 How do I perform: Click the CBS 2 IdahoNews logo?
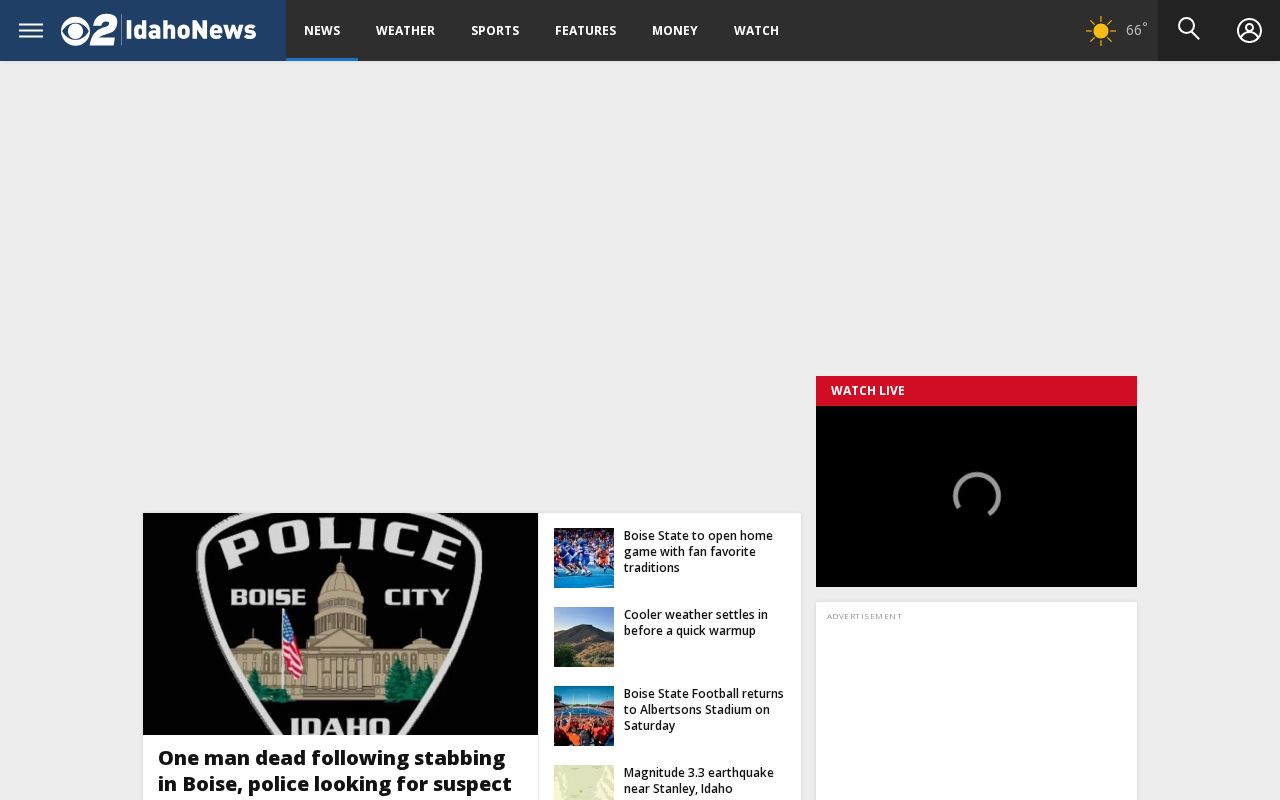click(158, 30)
